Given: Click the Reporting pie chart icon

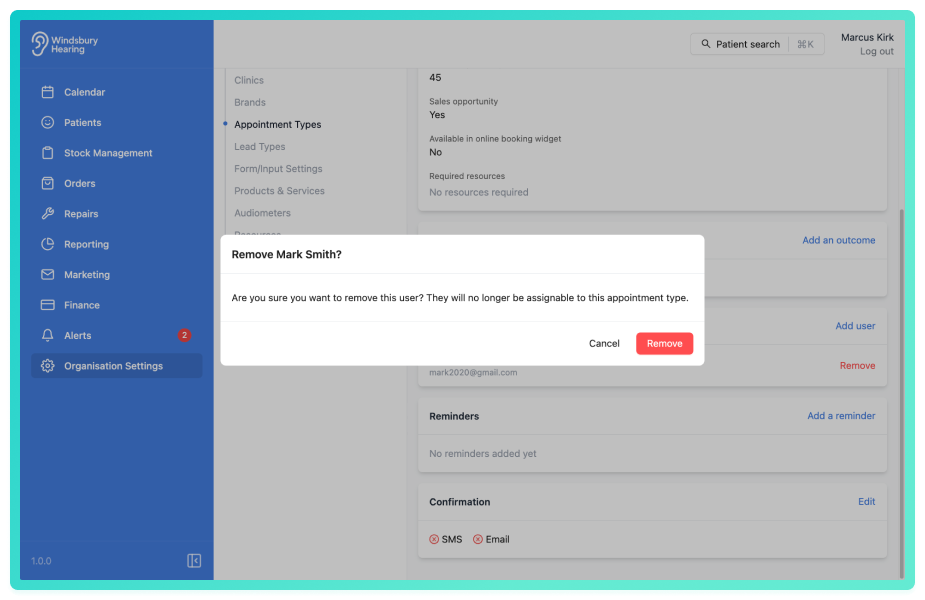Looking at the screenshot, I should point(48,244).
